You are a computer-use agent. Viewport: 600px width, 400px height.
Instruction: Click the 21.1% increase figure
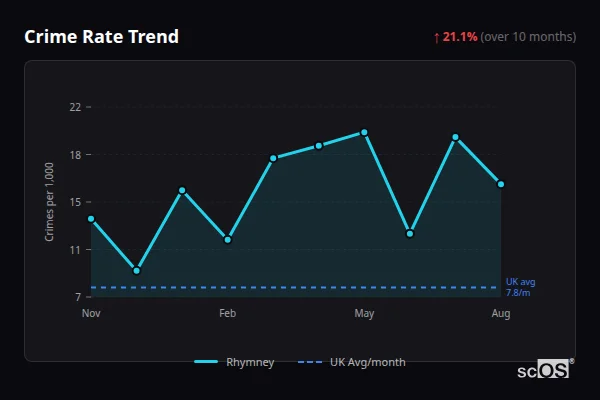460,37
